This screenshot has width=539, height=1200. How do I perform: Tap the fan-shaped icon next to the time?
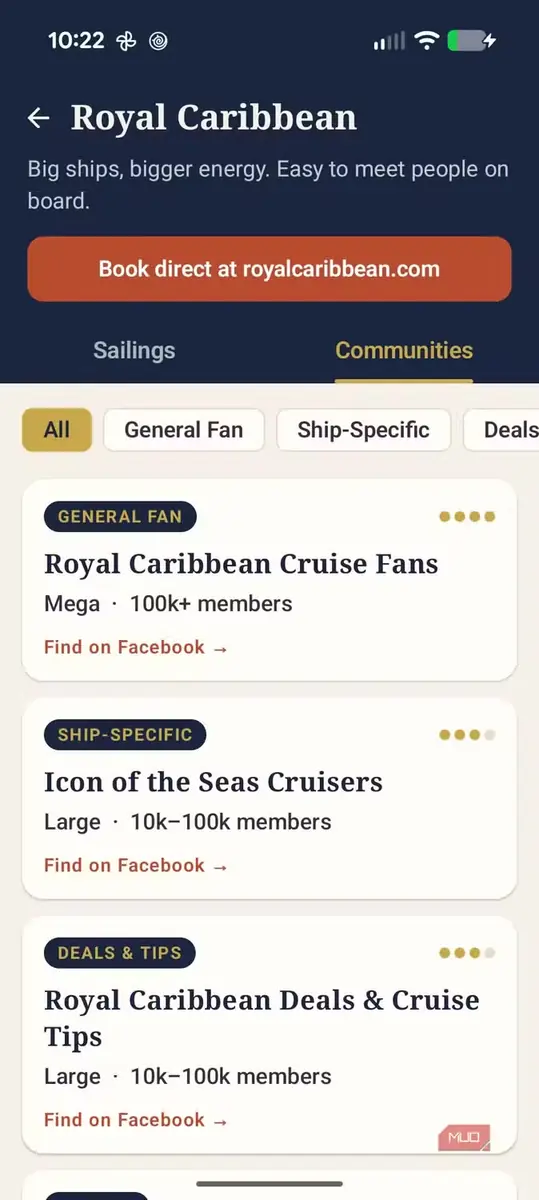click(x=125, y=41)
